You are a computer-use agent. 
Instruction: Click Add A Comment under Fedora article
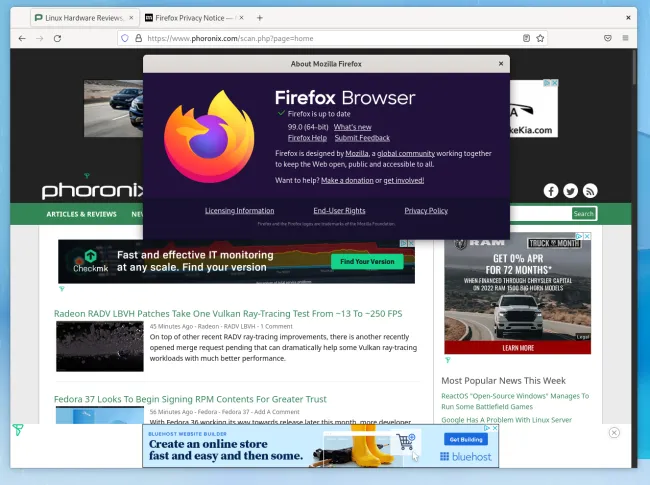[276, 412]
